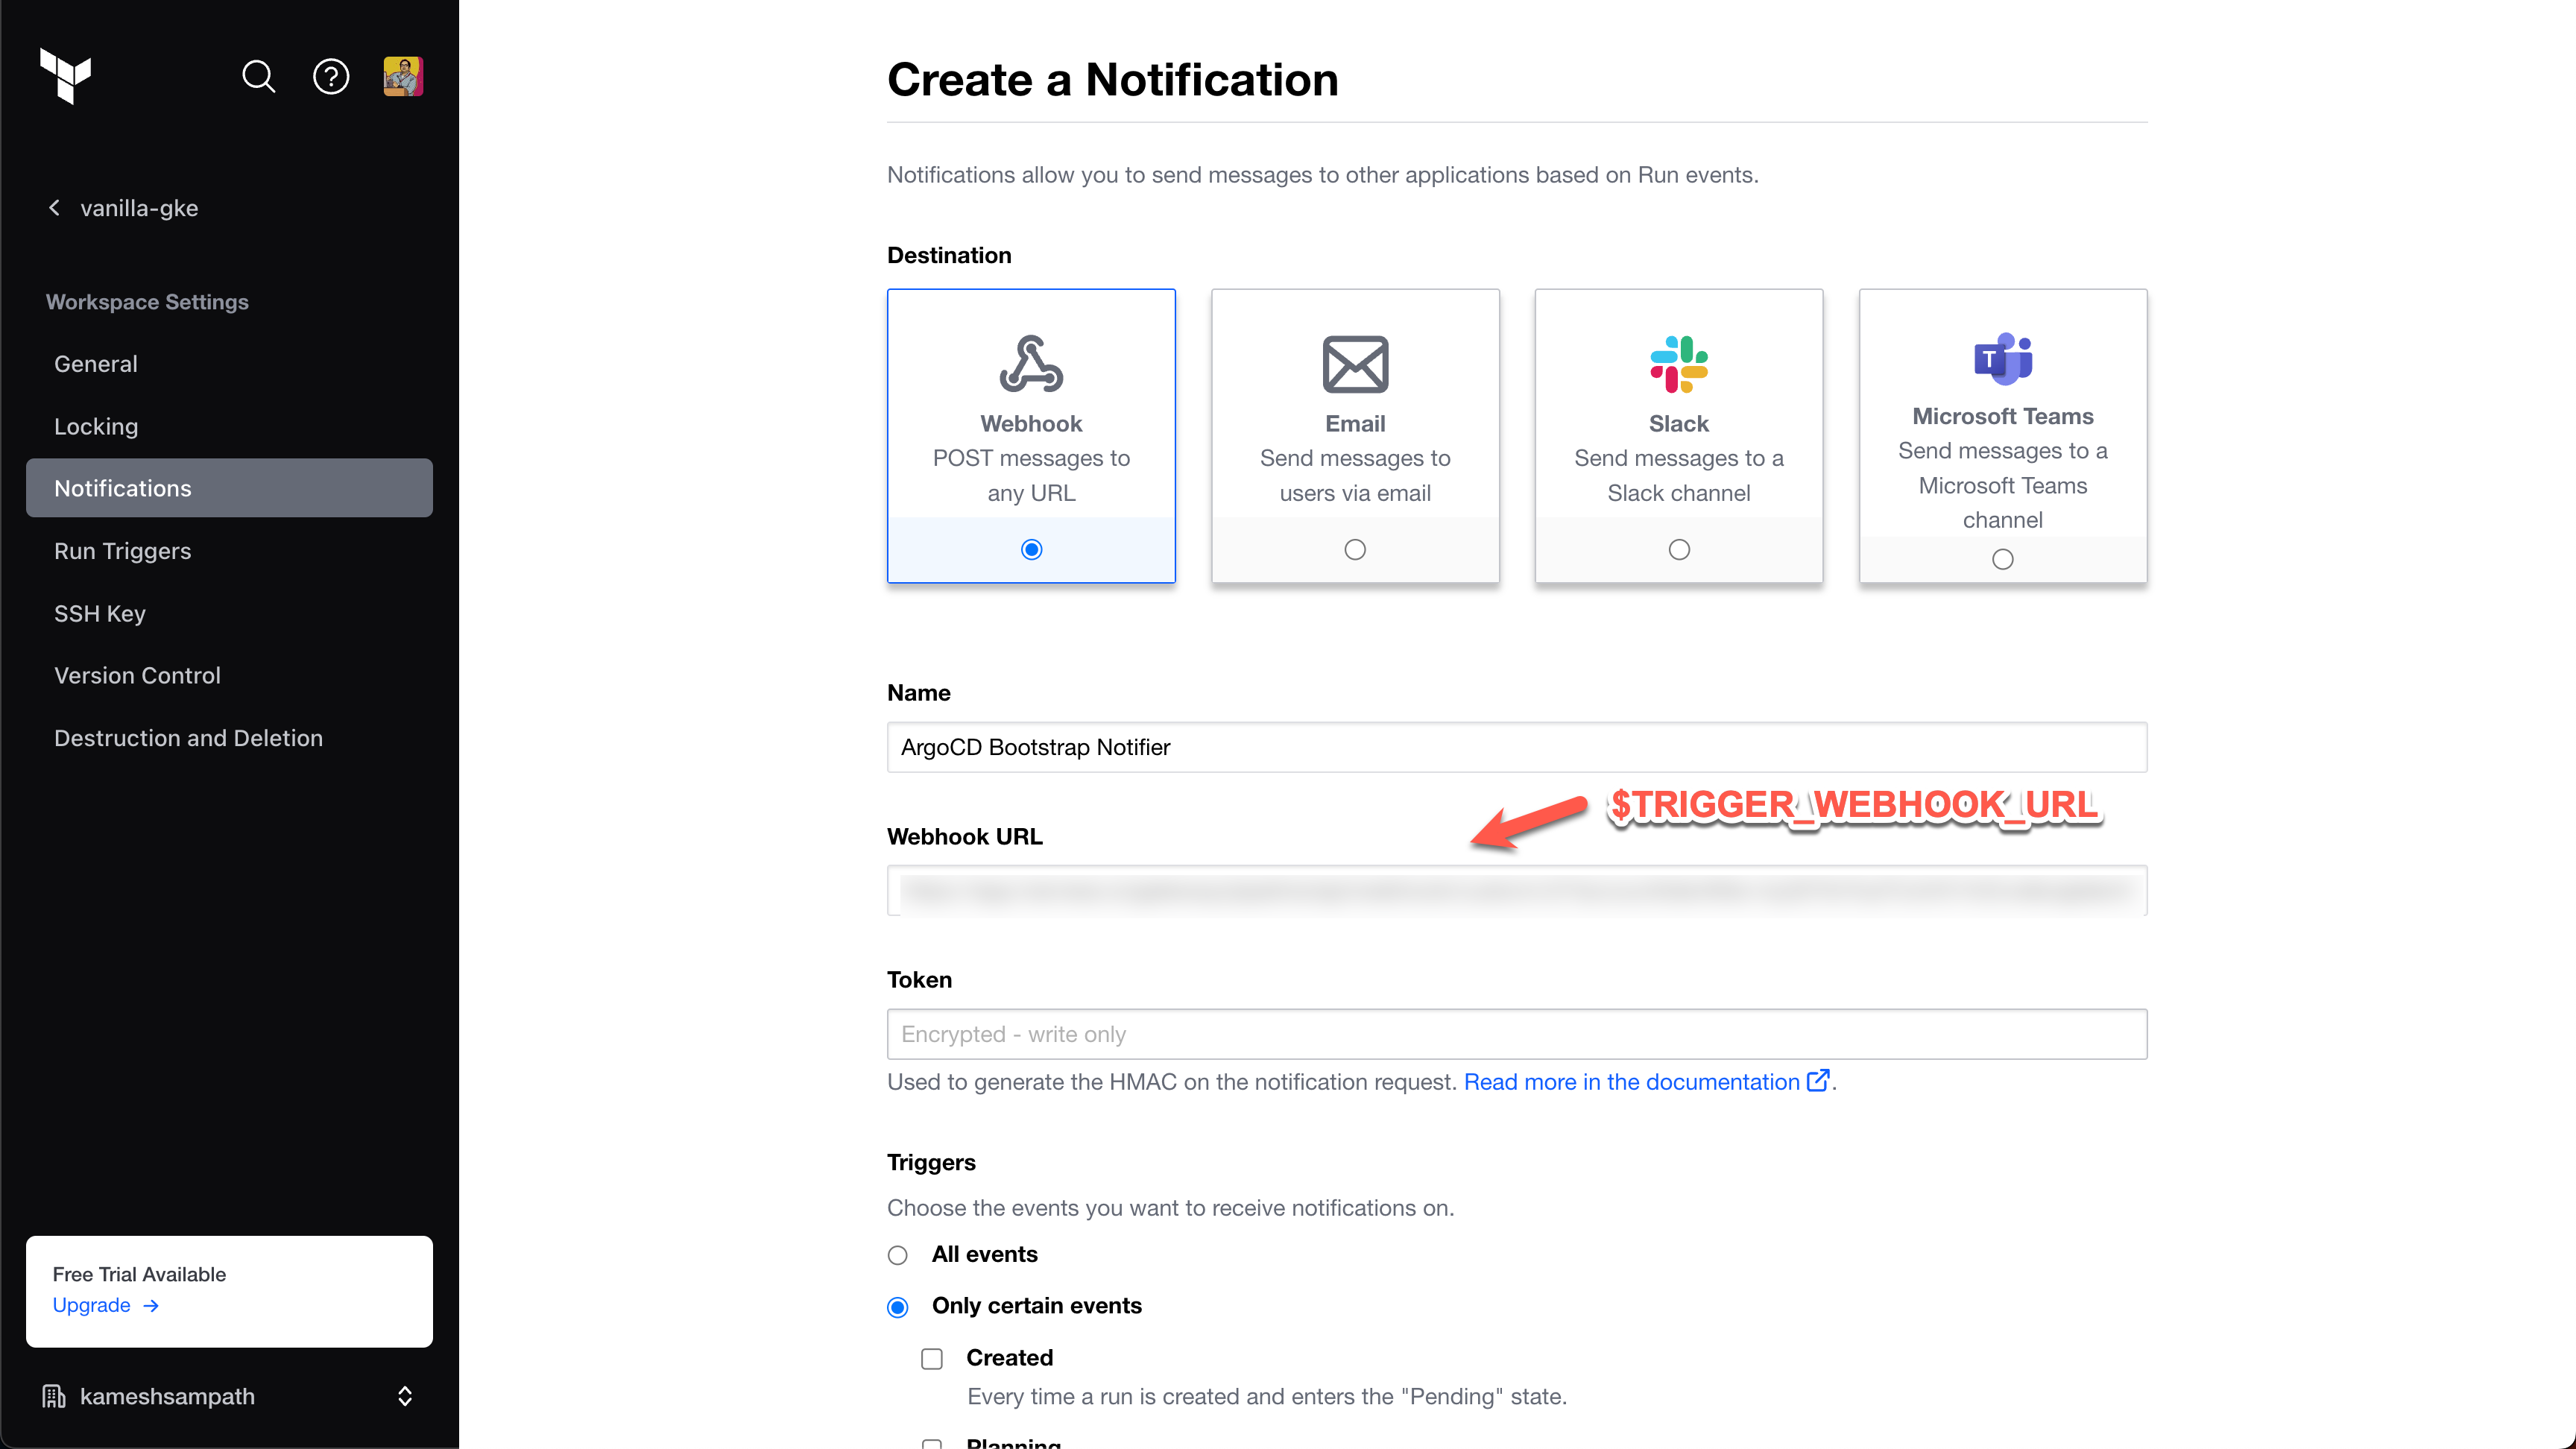Open the search magnifier icon

(258, 76)
